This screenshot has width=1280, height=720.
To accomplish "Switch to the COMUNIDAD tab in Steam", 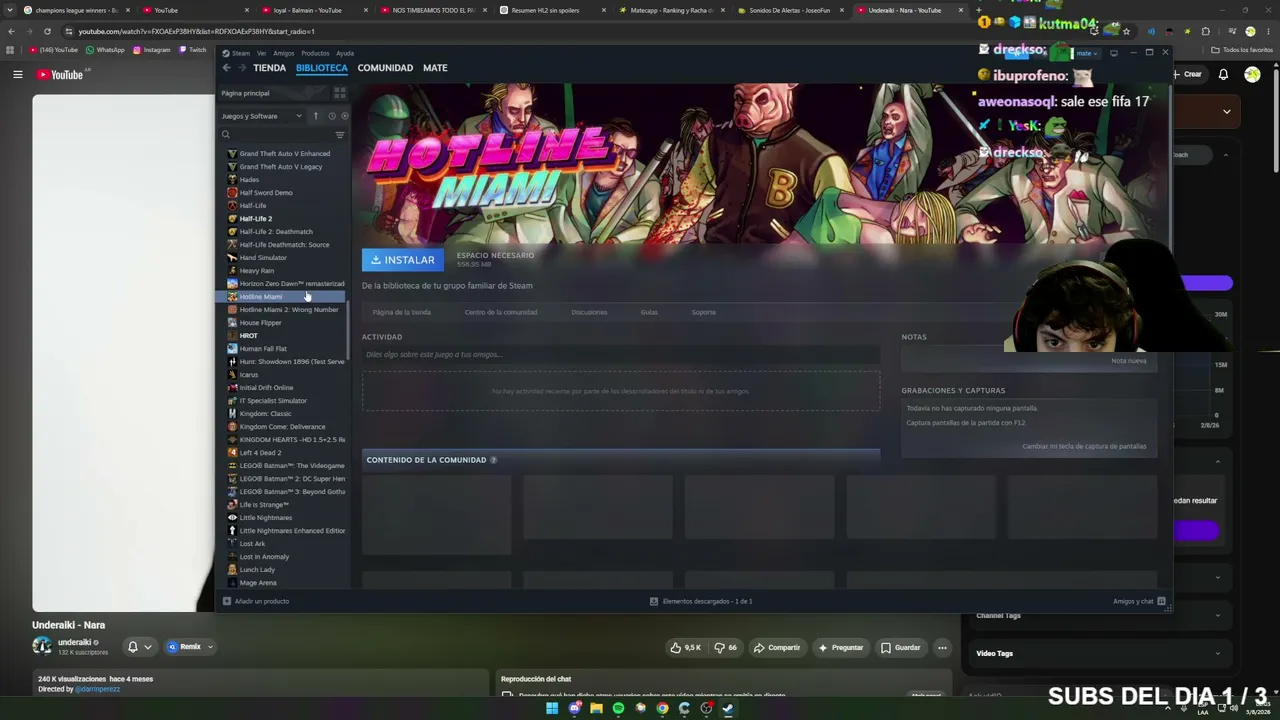I will (x=385, y=68).
